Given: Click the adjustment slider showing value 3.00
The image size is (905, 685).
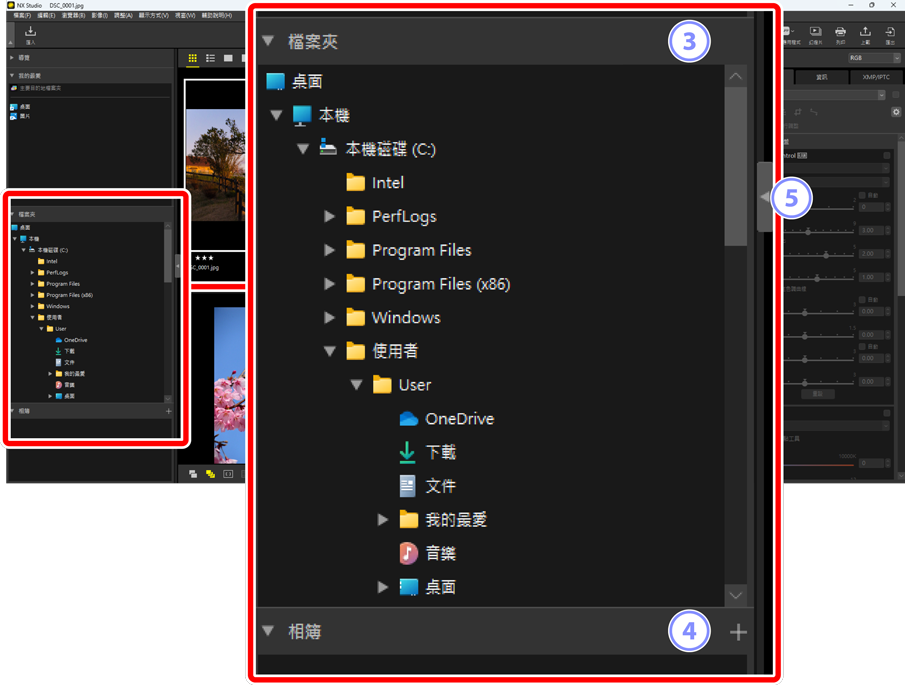Looking at the screenshot, I should pyautogui.click(x=808, y=231).
